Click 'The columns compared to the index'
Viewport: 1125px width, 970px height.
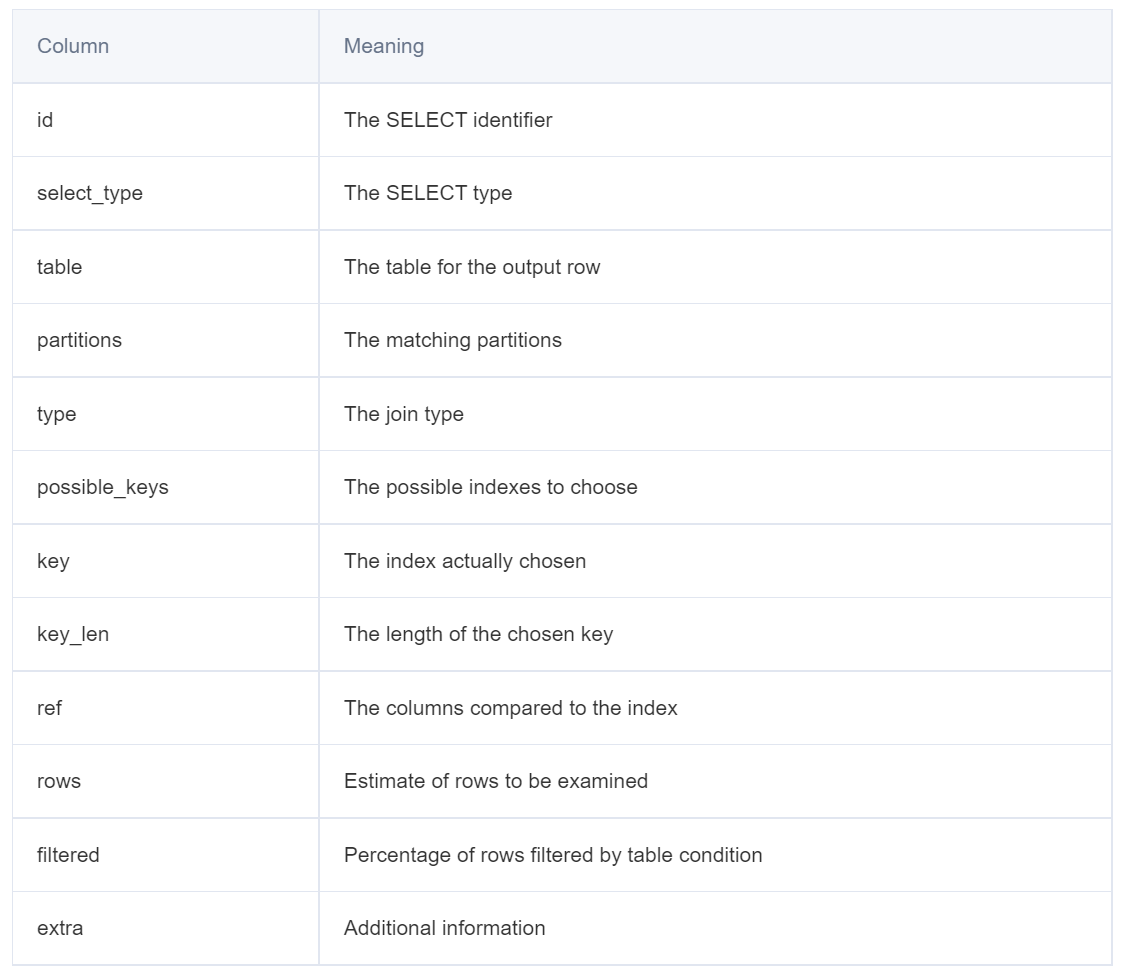tap(511, 708)
